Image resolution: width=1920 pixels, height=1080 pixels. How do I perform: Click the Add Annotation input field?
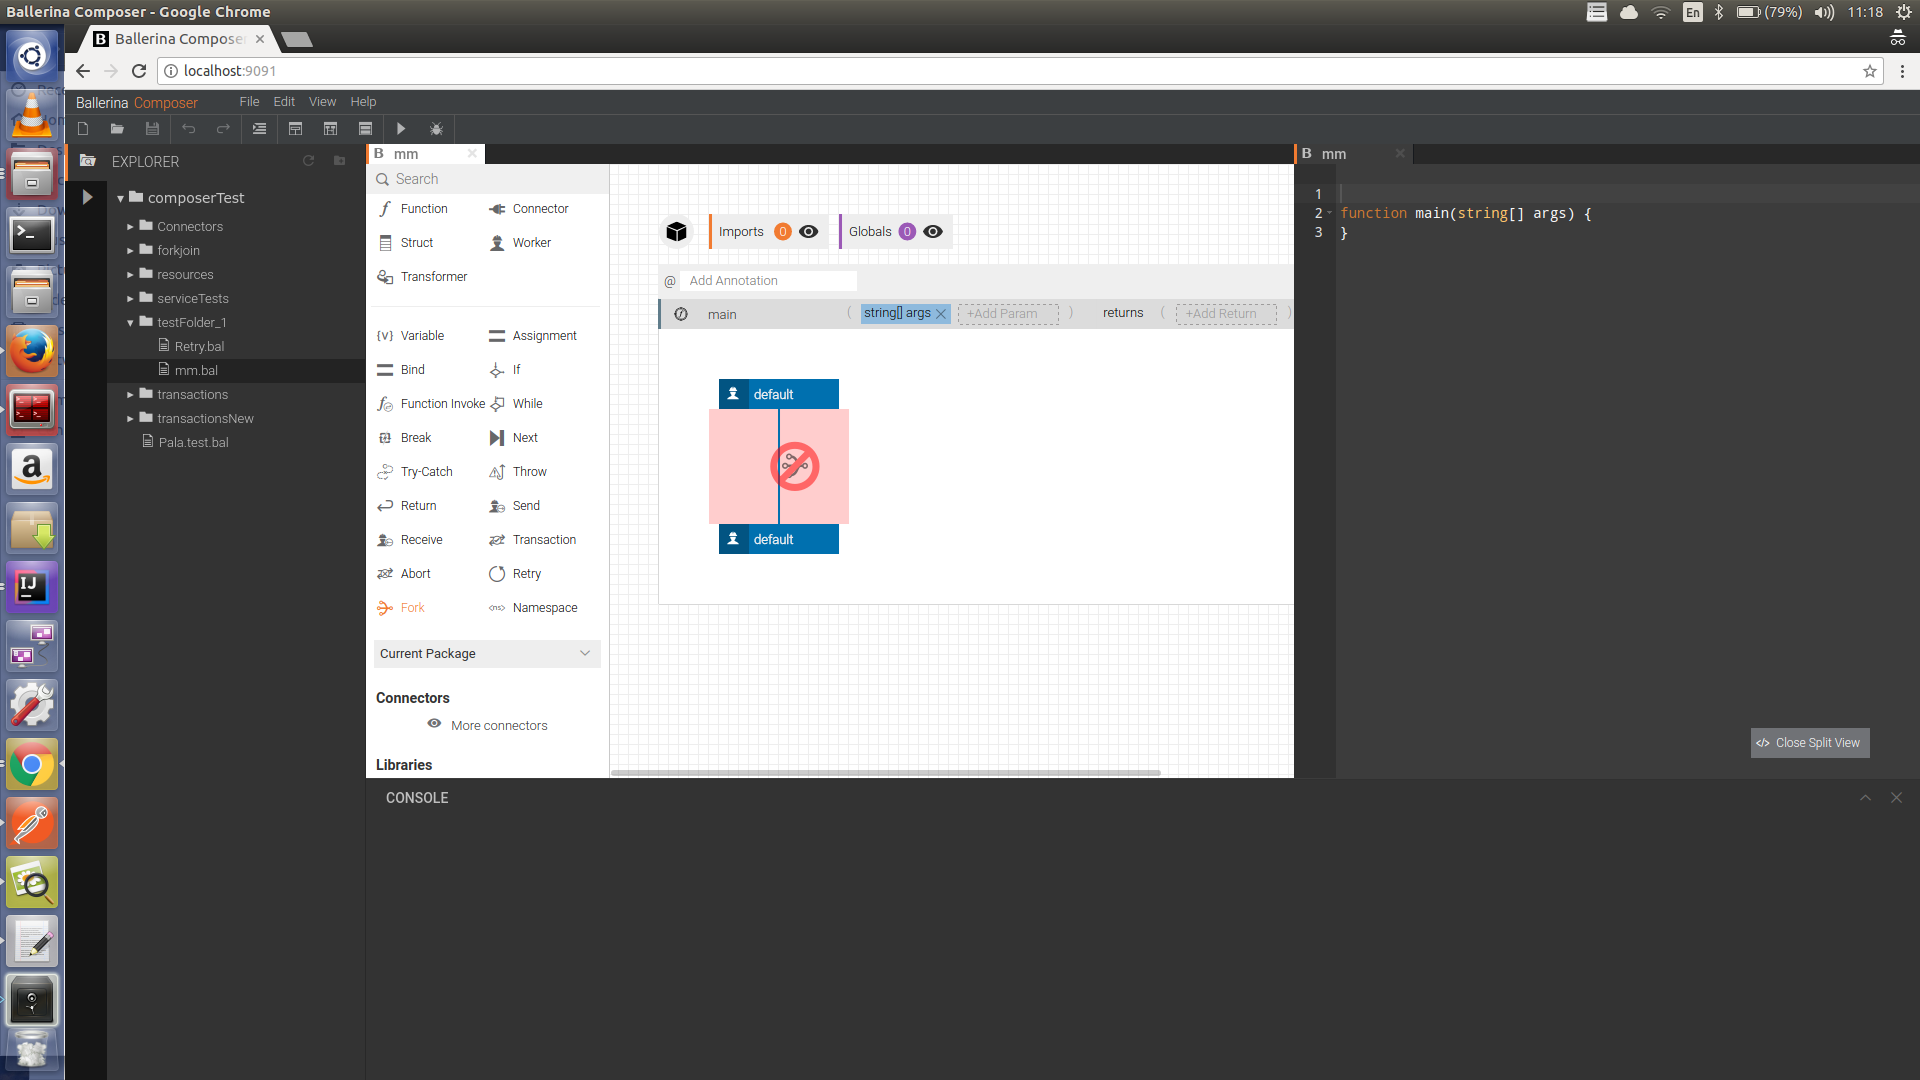(767, 281)
